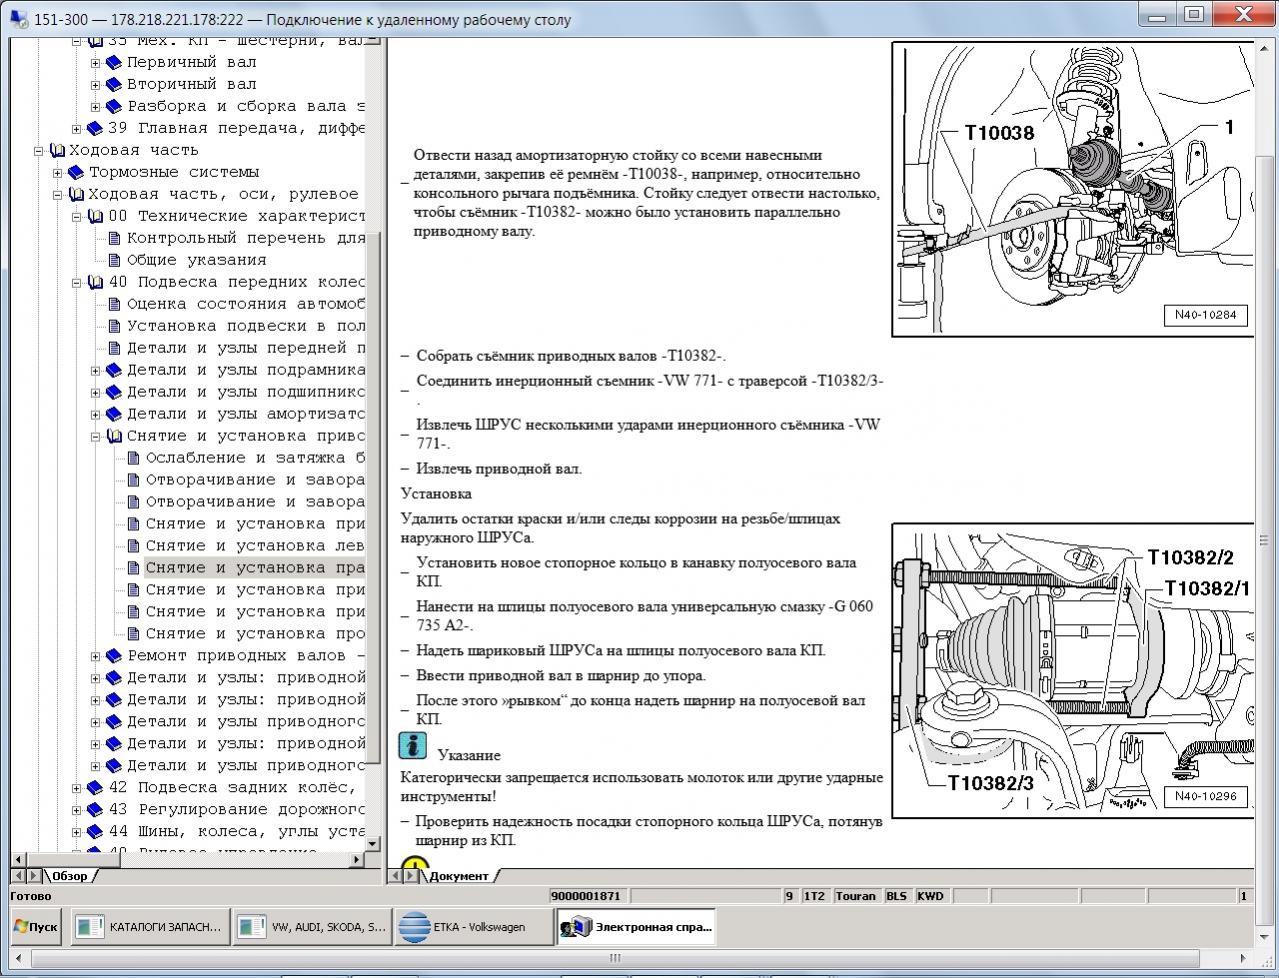Image resolution: width=1279 pixels, height=978 pixels.
Task: Click Touran in the status bar
Action: pos(855,896)
